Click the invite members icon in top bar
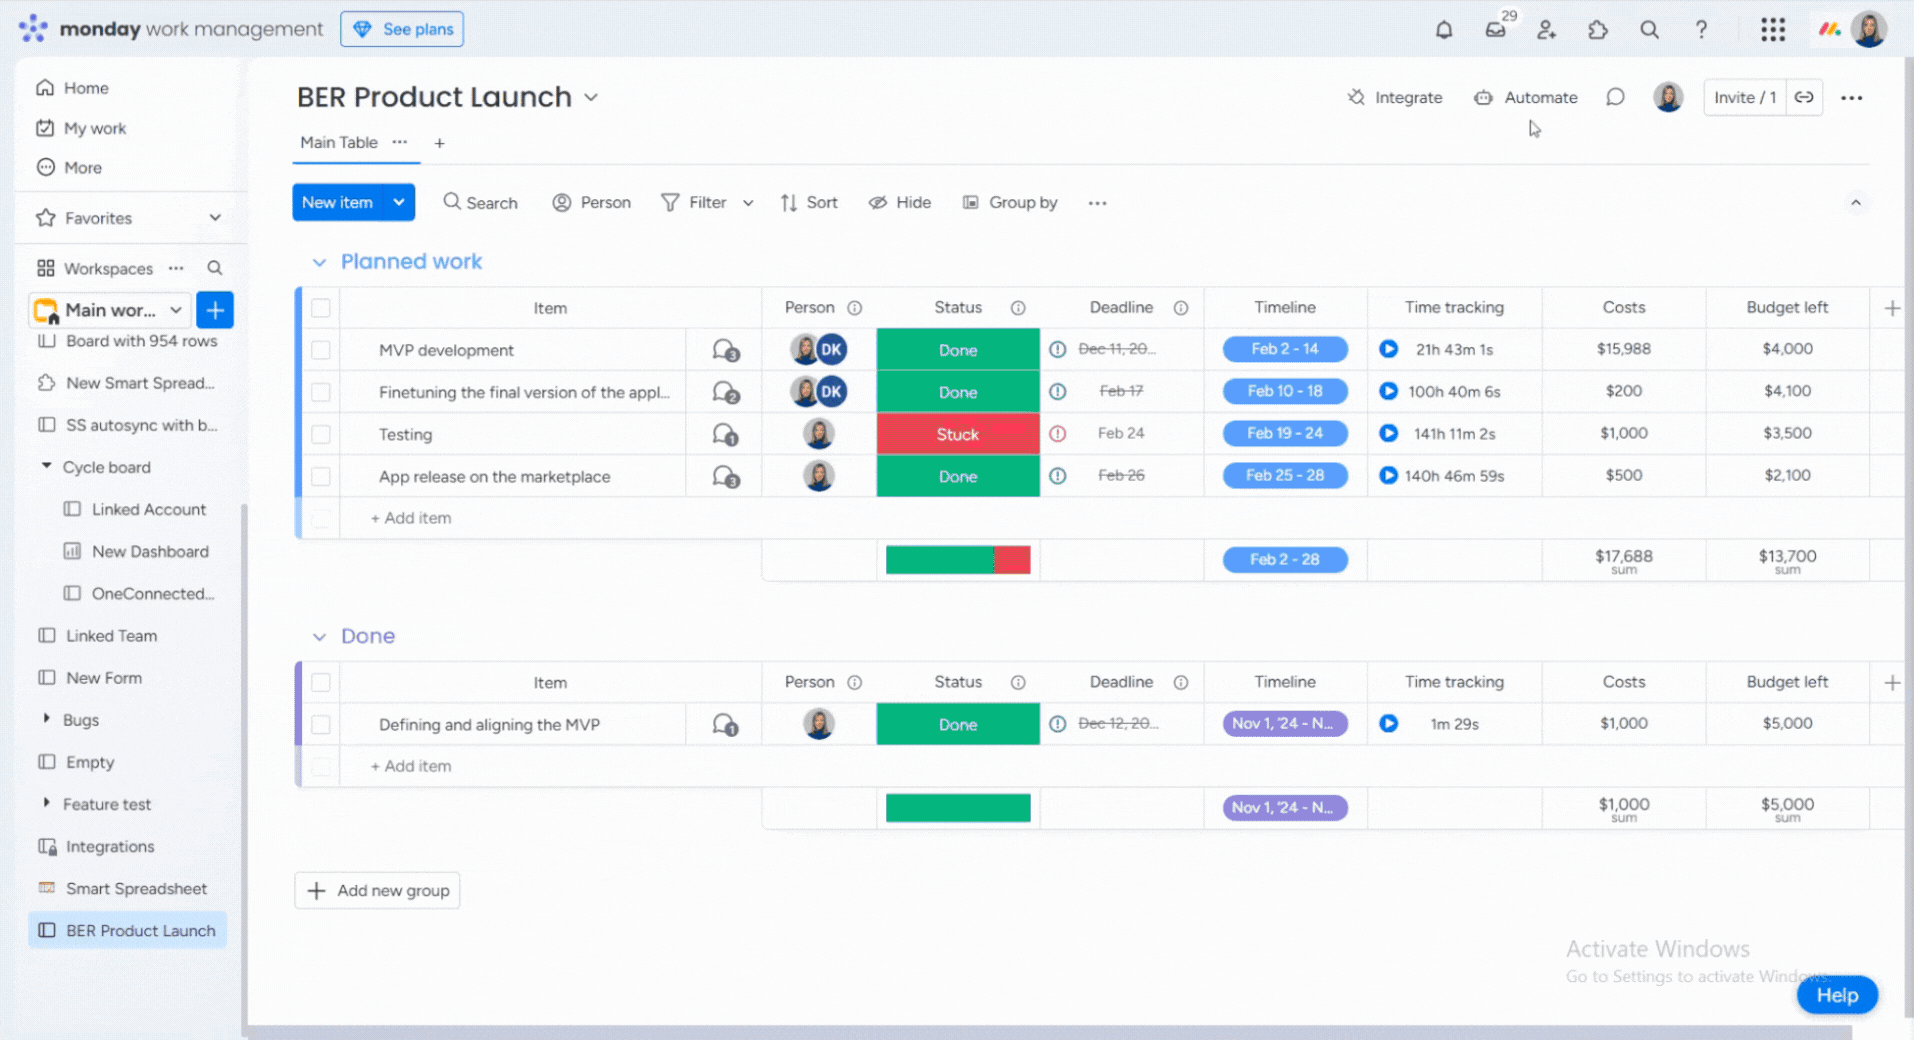Screen dimensions: 1914x1040 pyautogui.click(x=1546, y=29)
